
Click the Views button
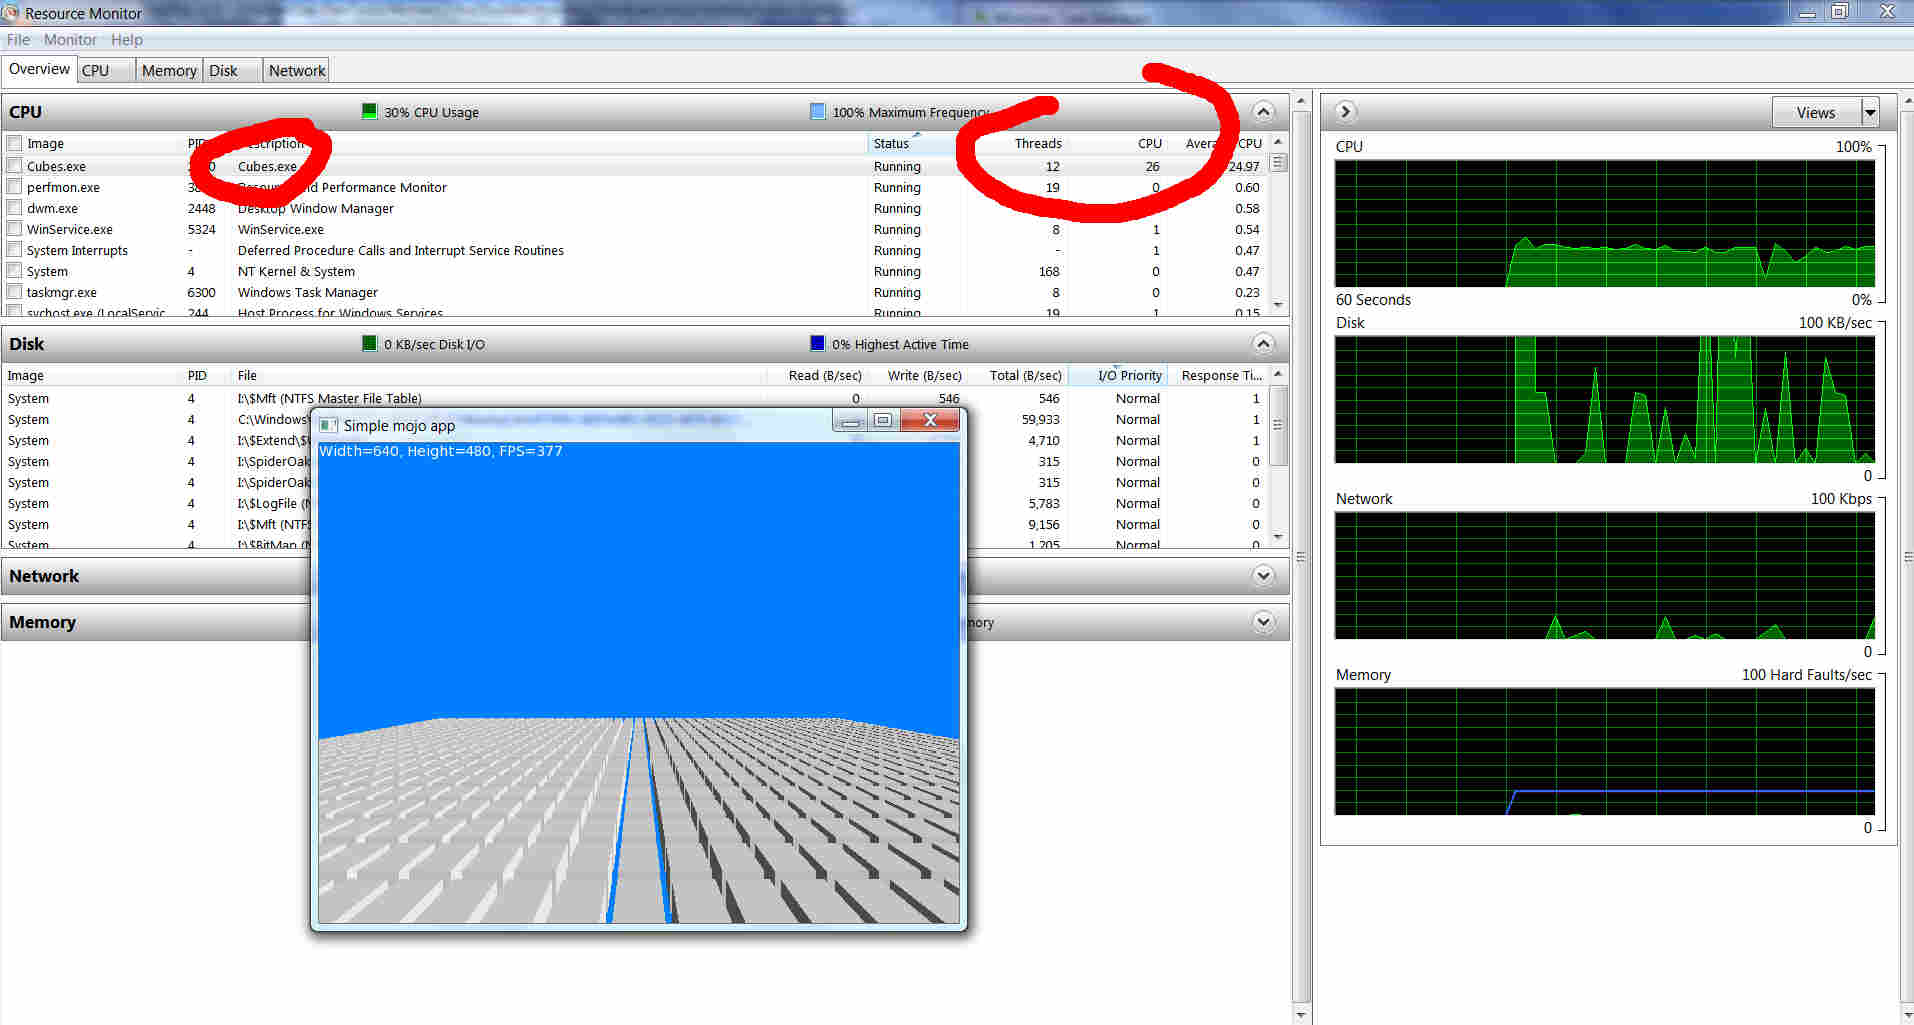pyautogui.click(x=1815, y=112)
